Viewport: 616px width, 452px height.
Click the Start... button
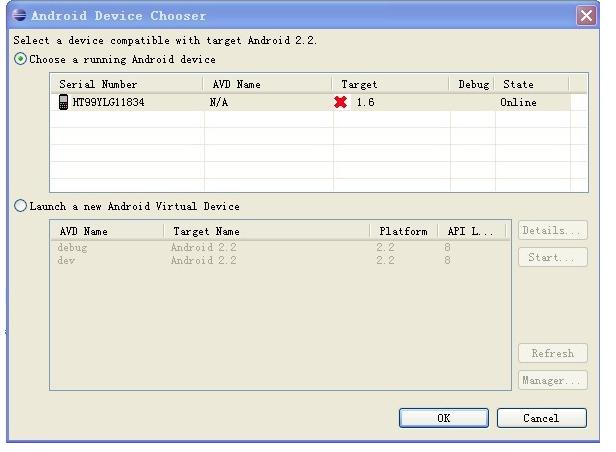553,257
